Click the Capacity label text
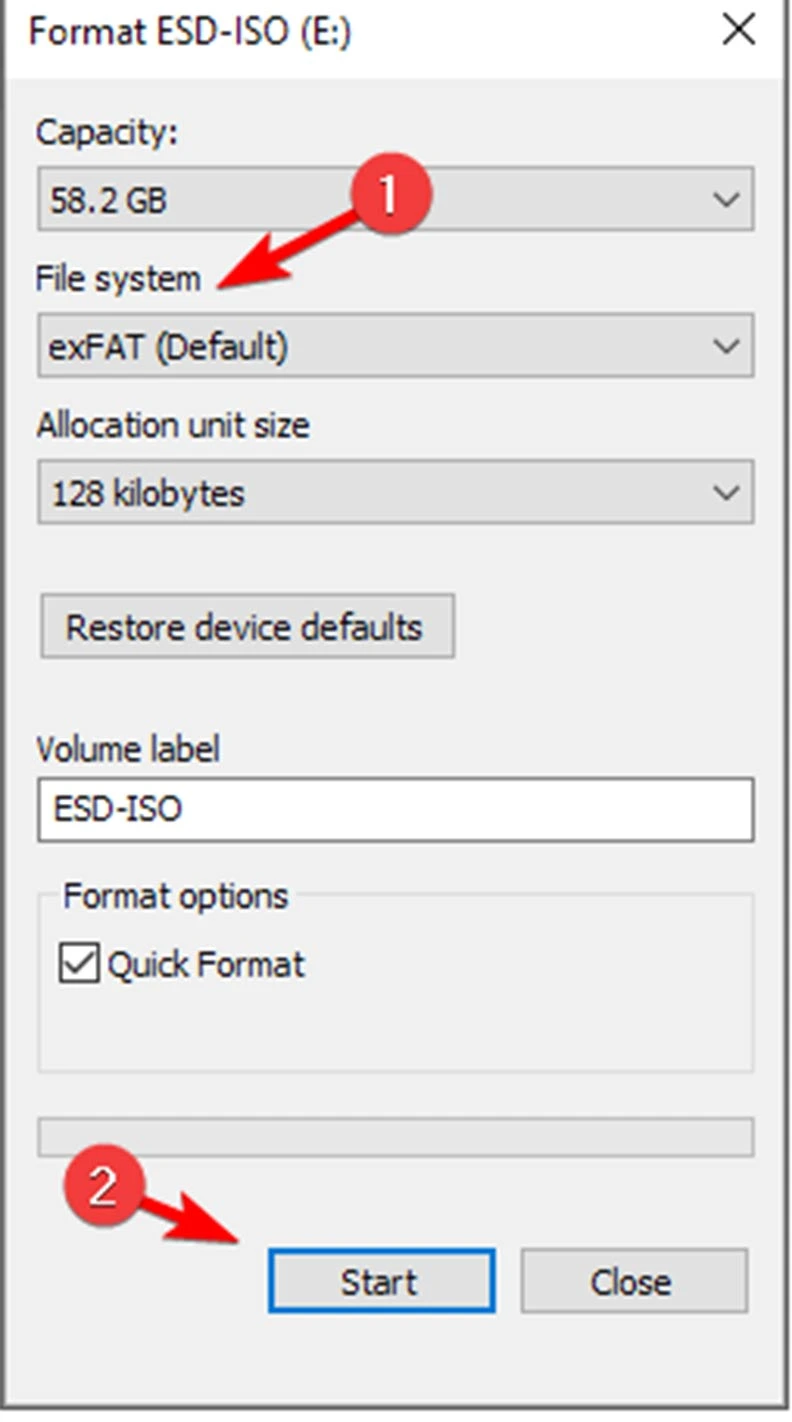Screen dimensions: 792x1422 [107, 132]
